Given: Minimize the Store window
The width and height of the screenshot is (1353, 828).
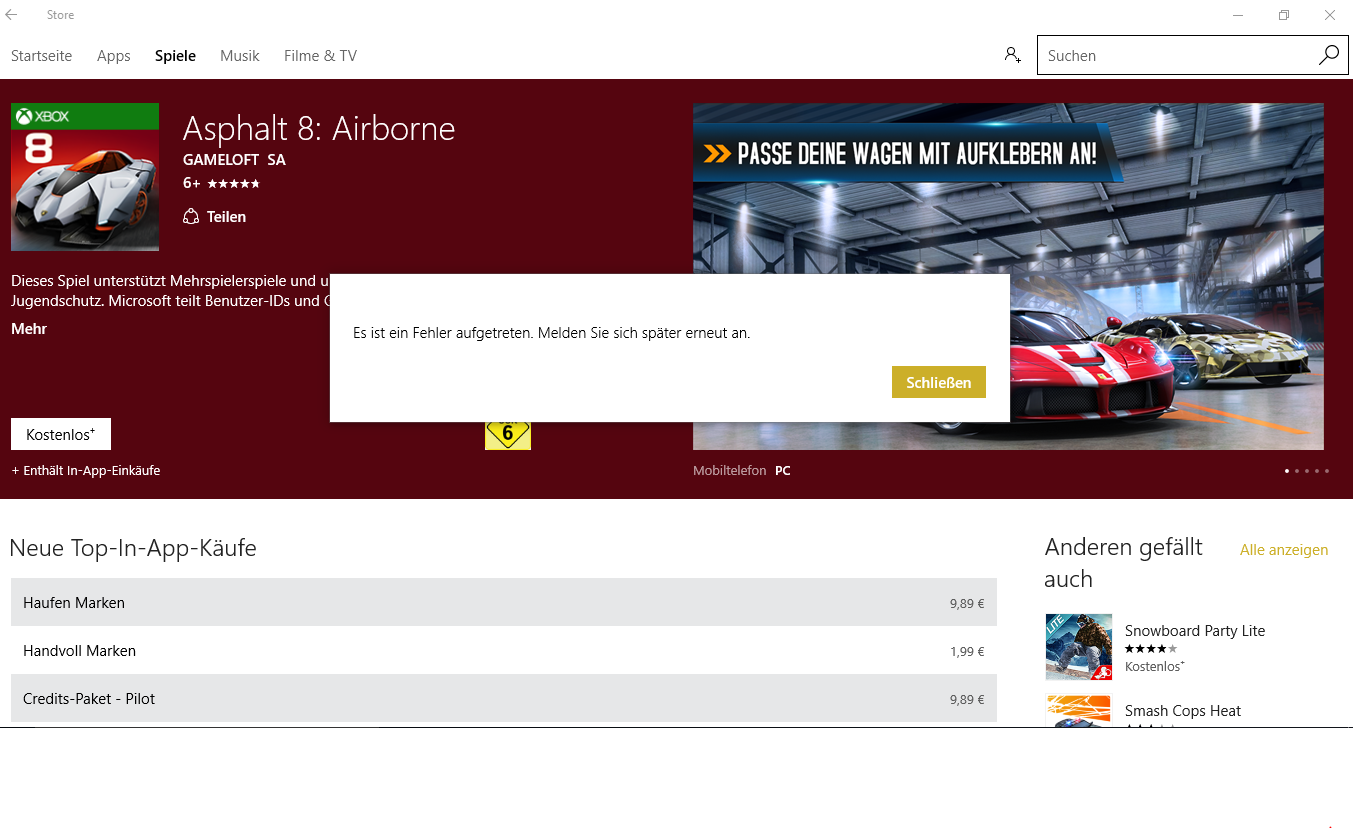Looking at the screenshot, I should click(1238, 15).
